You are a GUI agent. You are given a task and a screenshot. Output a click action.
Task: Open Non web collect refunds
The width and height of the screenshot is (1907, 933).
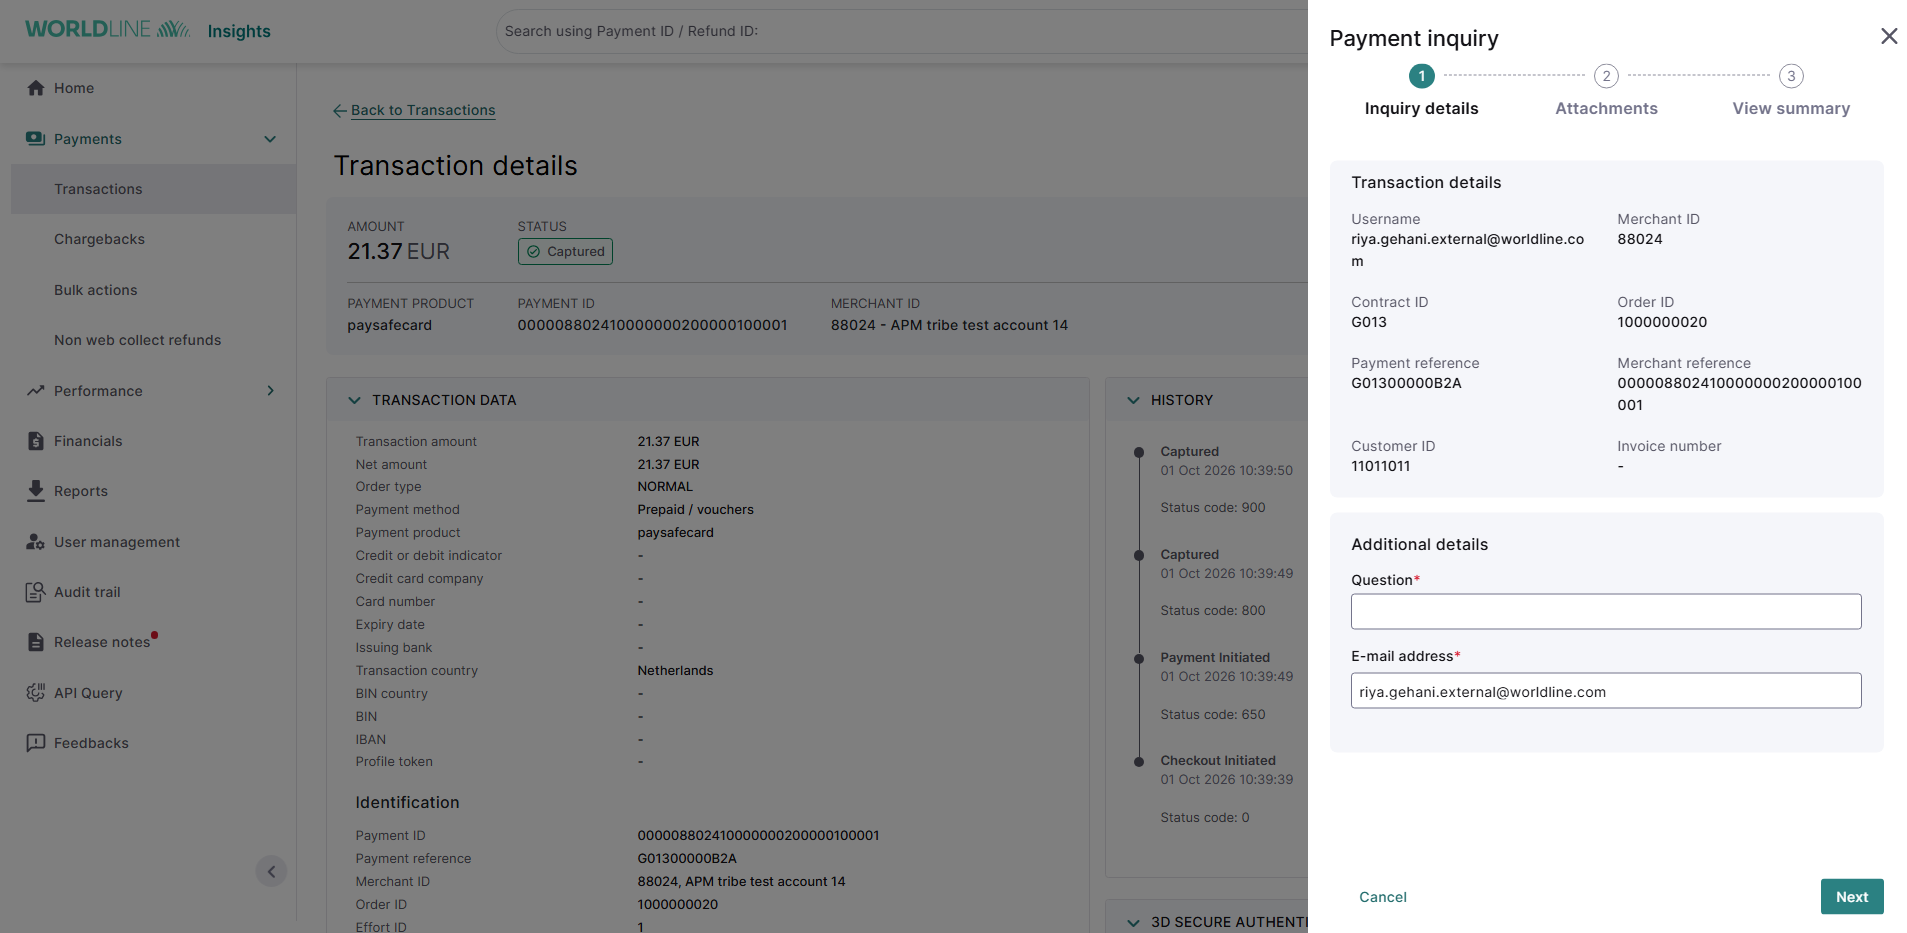(x=137, y=340)
